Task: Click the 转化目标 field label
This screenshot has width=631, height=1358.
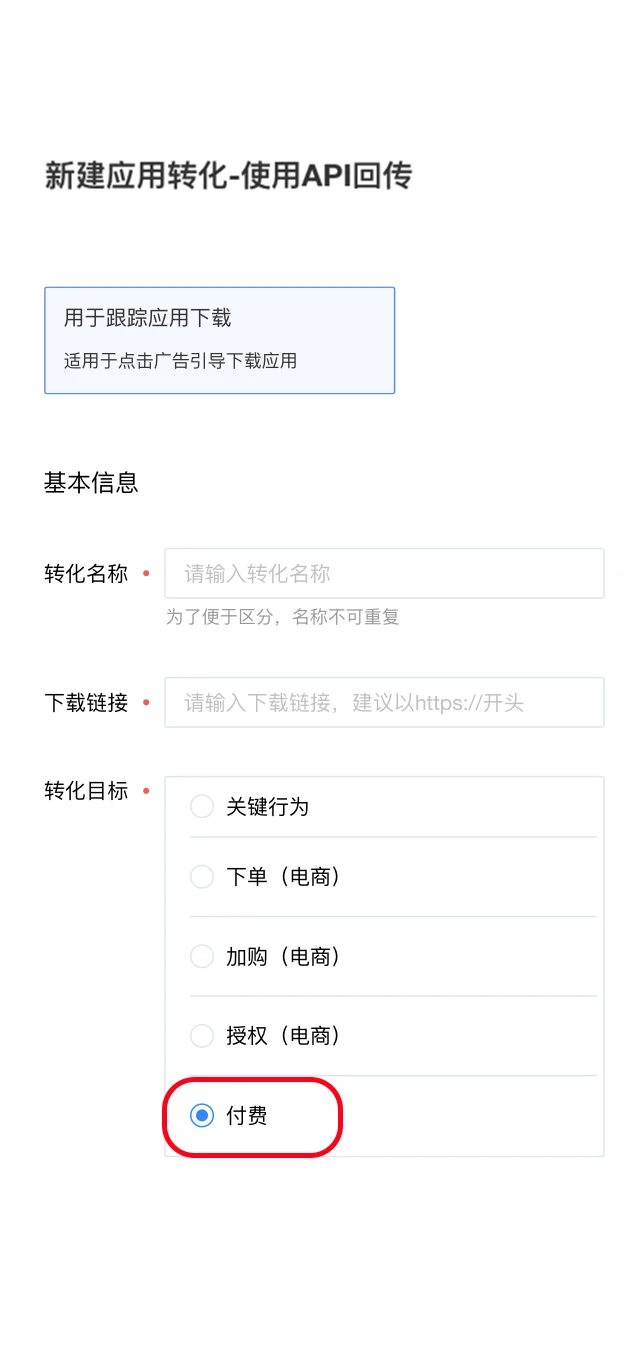Action: click(85, 790)
